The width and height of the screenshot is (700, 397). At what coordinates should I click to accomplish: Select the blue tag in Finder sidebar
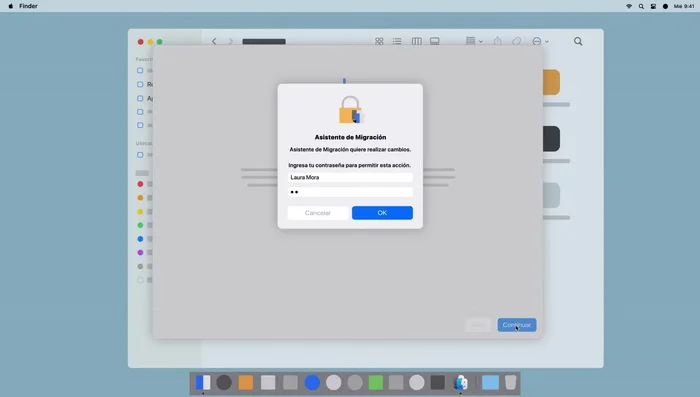point(140,239)
